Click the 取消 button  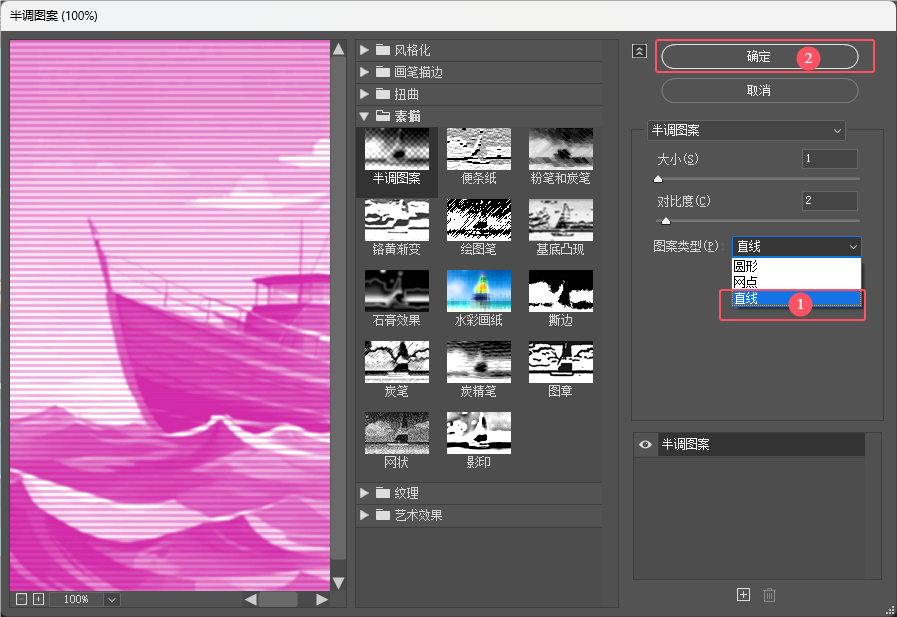760,90
